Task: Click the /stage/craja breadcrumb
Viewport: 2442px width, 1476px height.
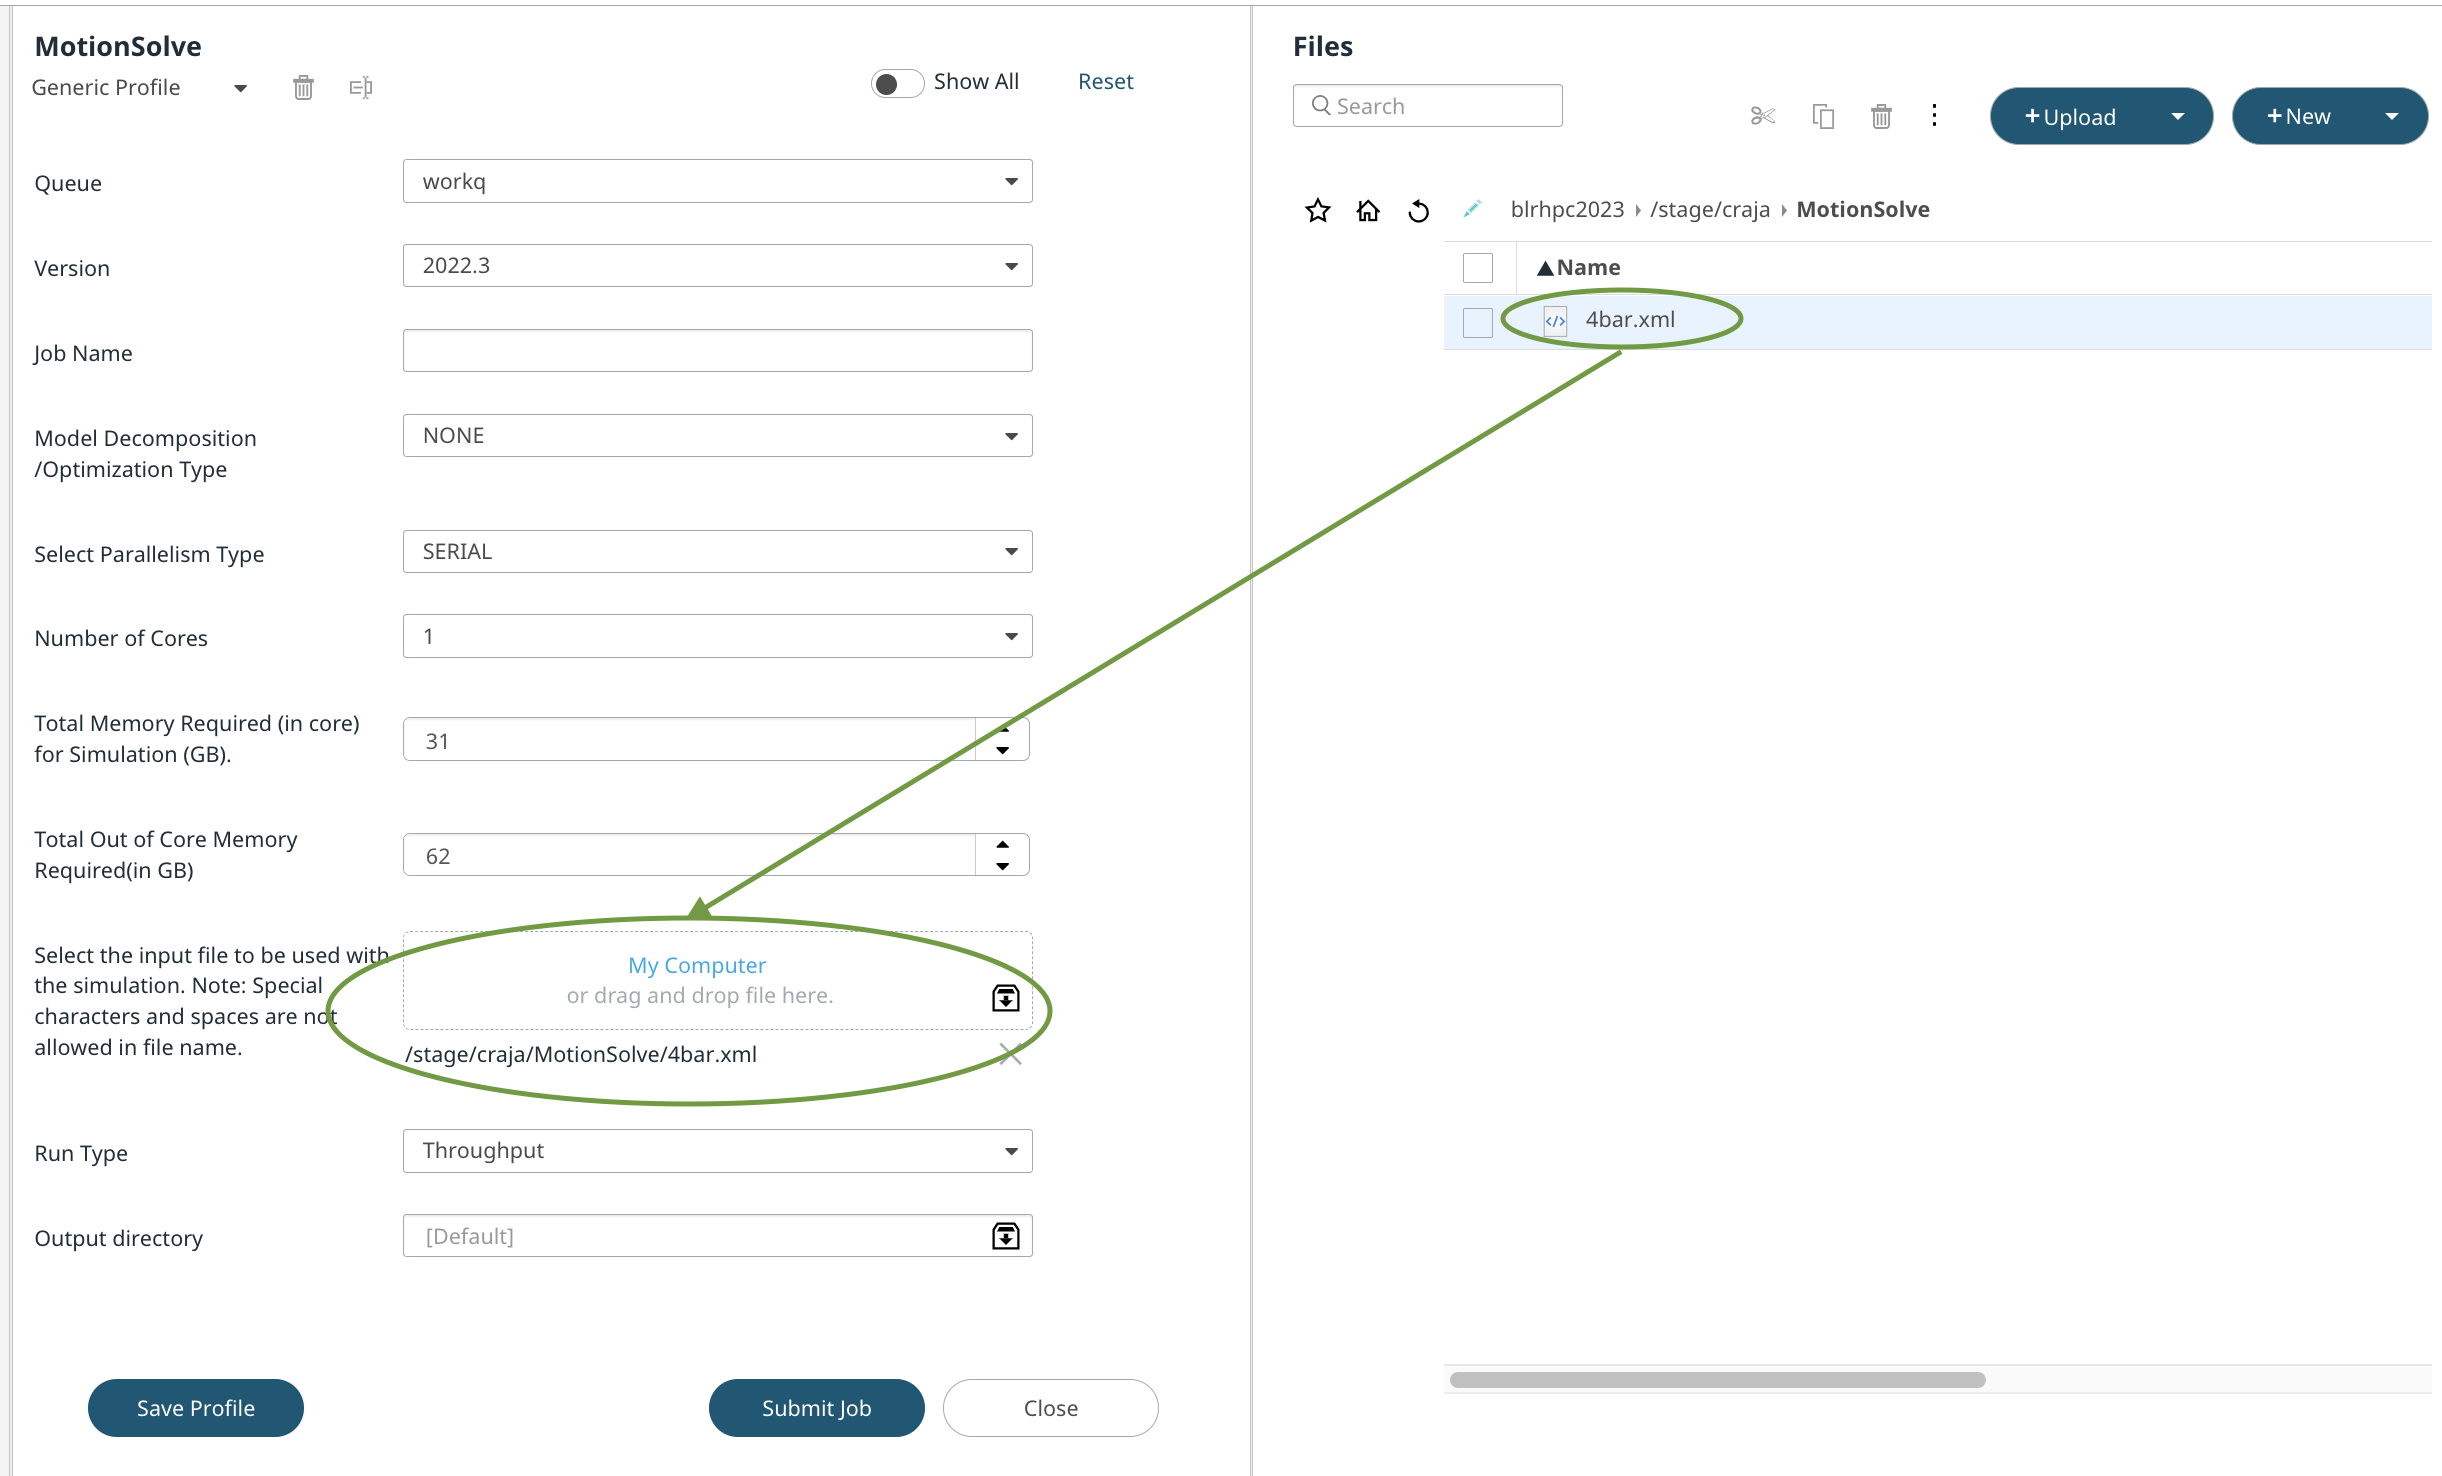Action: (1709, 210)
